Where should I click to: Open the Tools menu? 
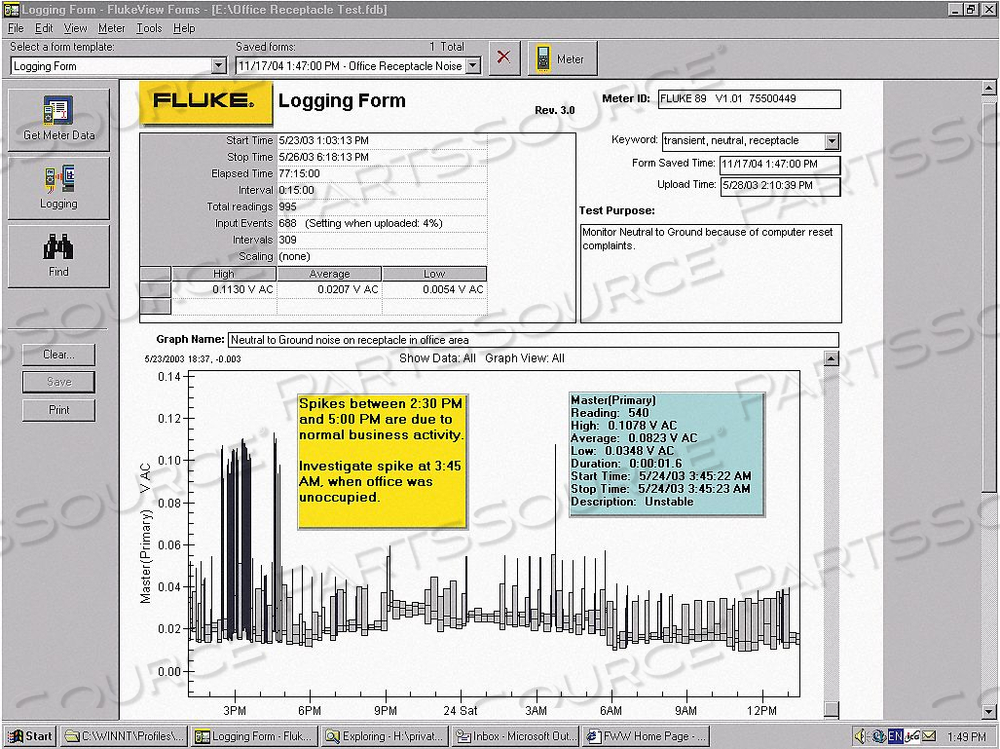pyautogui.click(x=150, y=28)
